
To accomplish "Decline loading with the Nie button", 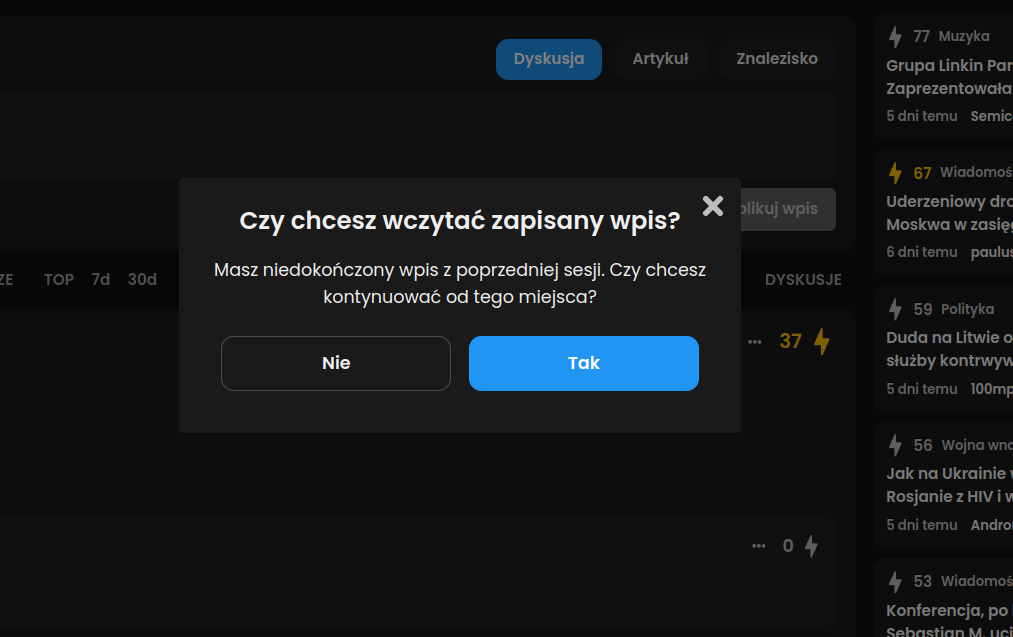I will [x=336, y=363].
